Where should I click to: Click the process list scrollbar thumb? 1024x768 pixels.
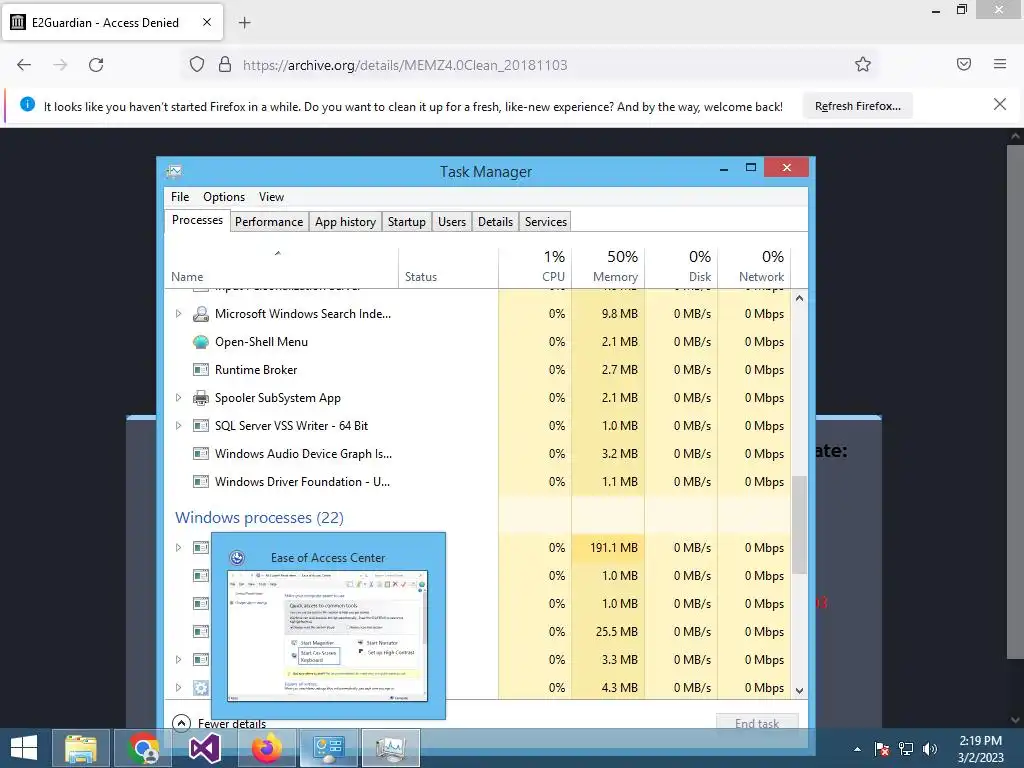click(799, 524)
